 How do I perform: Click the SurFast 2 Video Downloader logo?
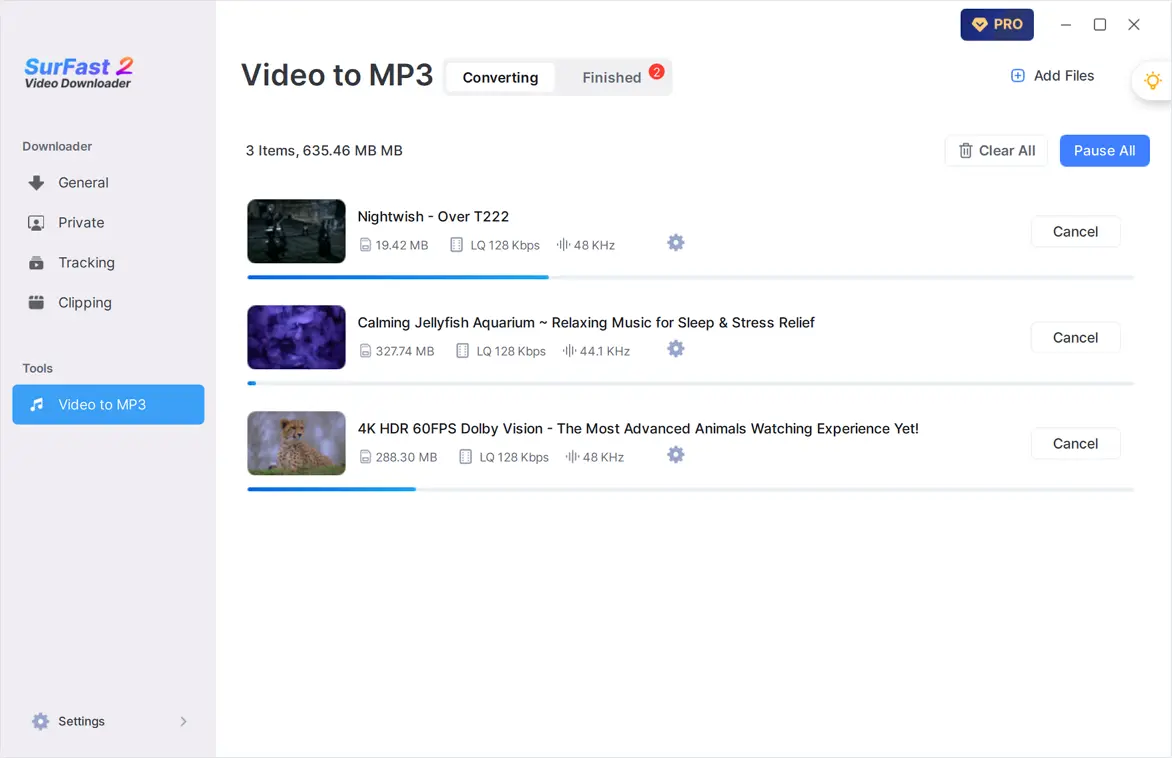click(x=78, y=73)
